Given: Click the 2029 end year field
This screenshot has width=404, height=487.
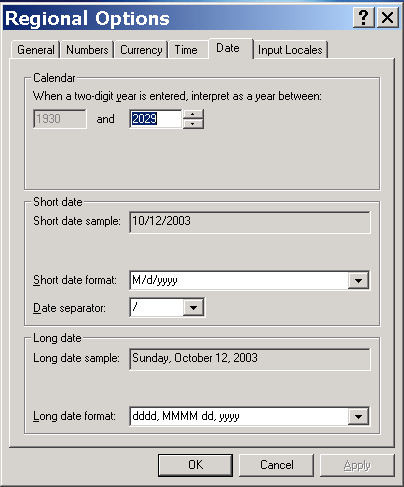Looking at the screenshot, I should [x=156, y=119].
